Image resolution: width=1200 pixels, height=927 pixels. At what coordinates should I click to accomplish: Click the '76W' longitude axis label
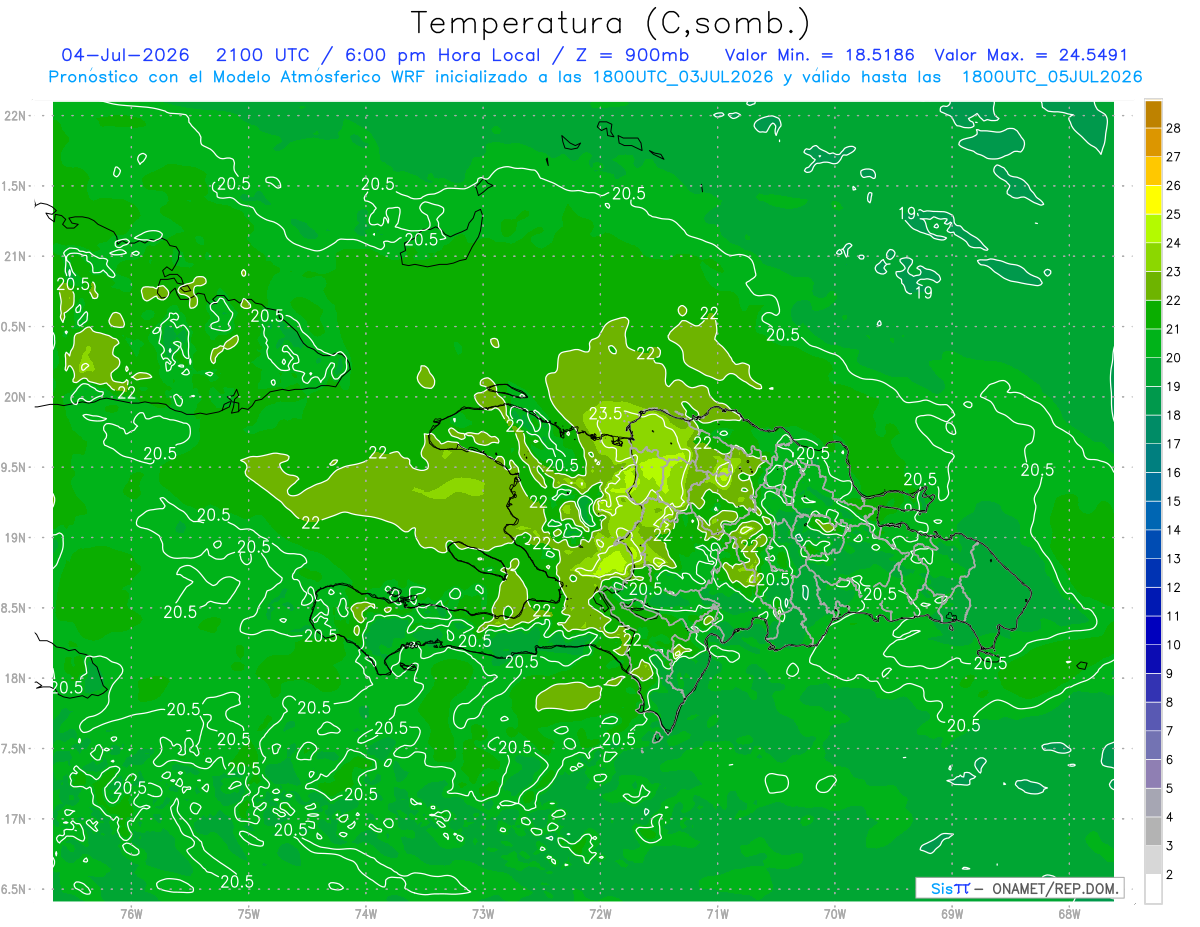pos(131,913)
